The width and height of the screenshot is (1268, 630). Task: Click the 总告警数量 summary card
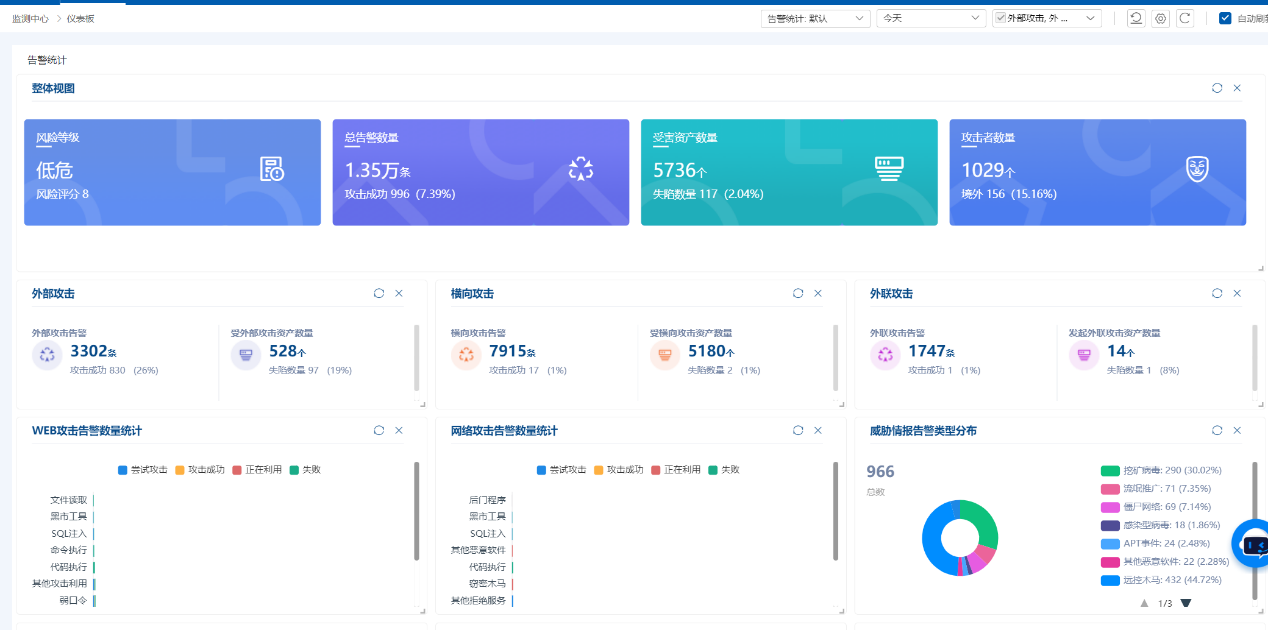point(480,172)
